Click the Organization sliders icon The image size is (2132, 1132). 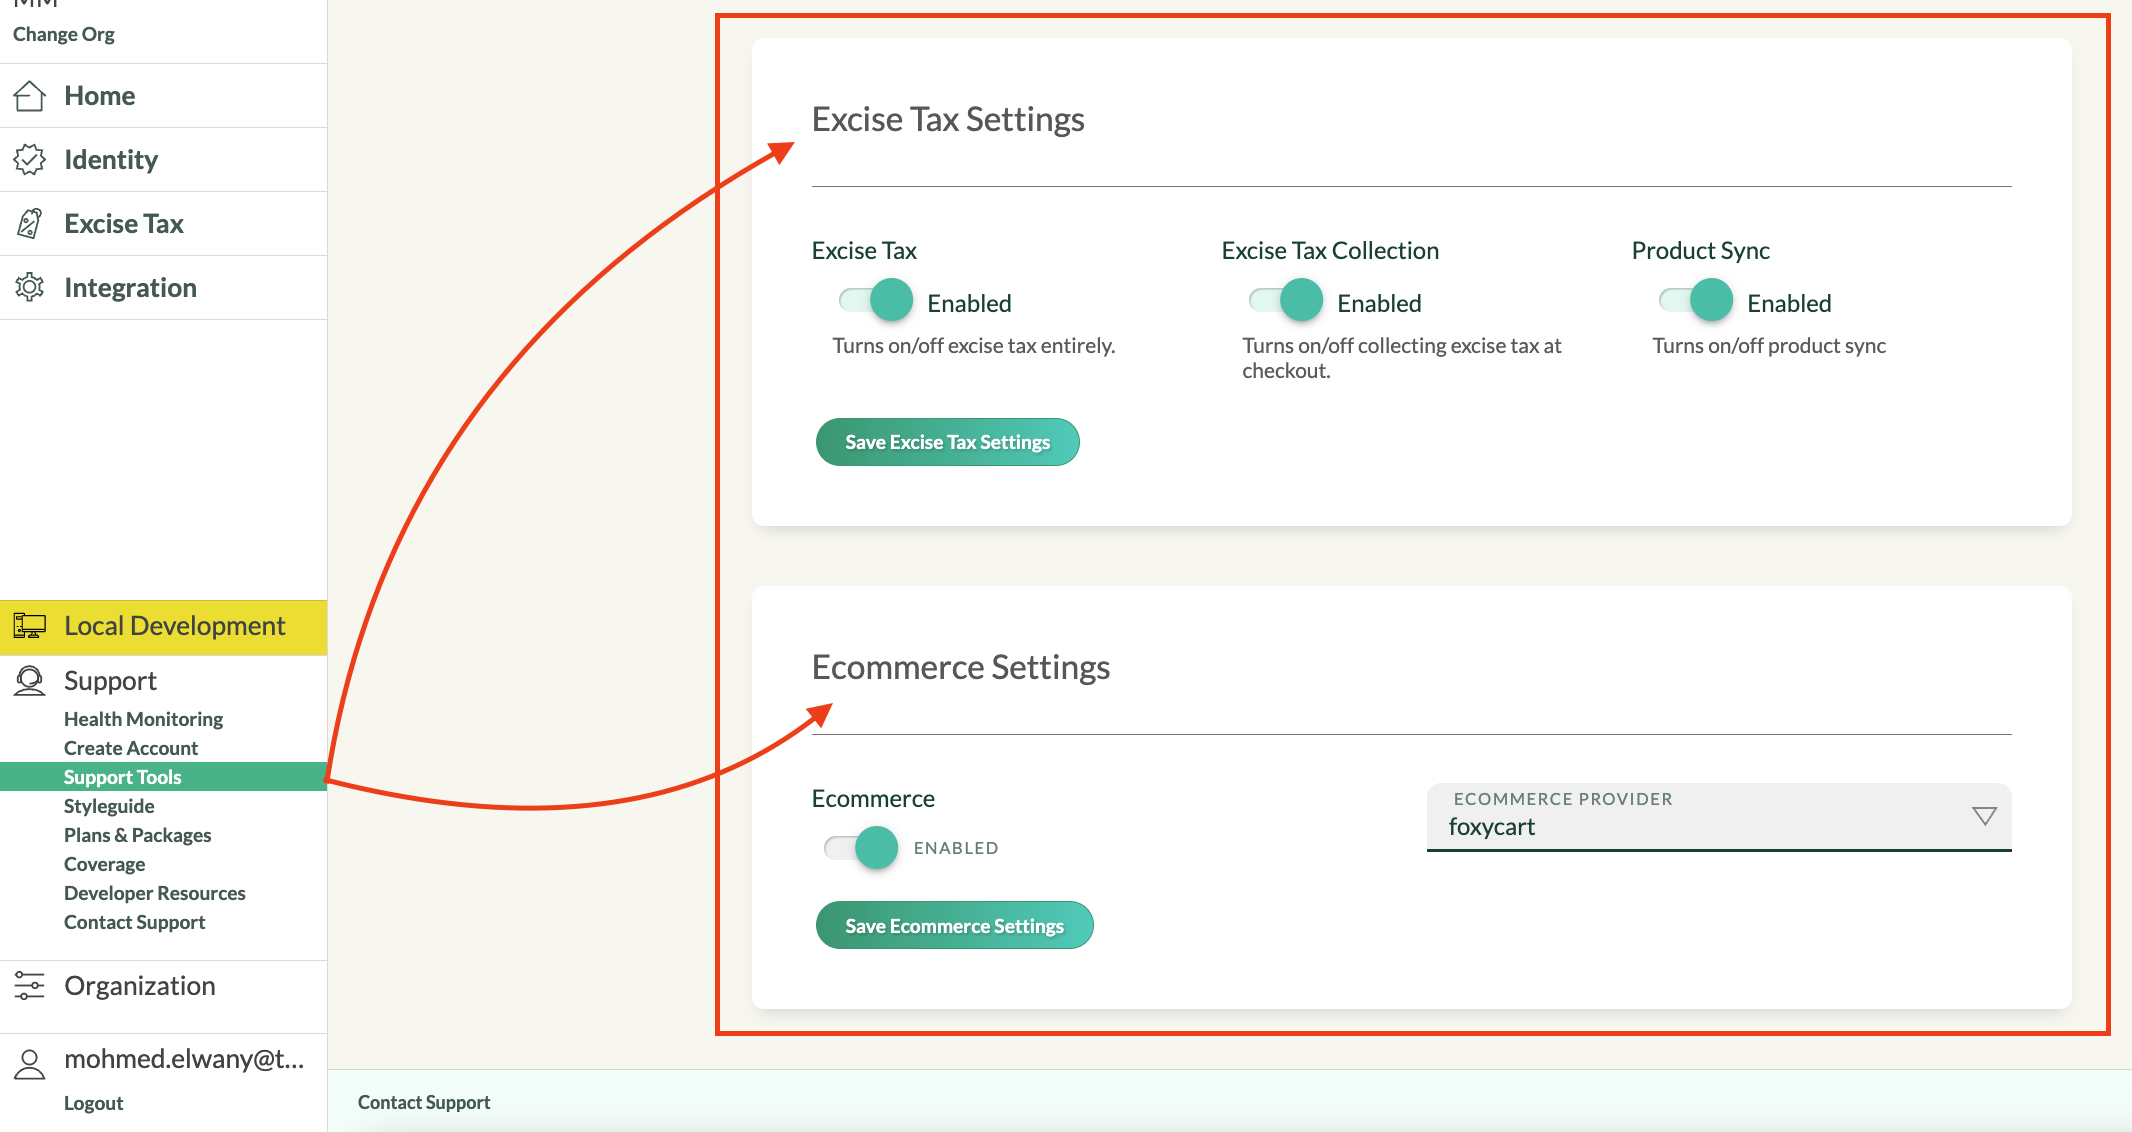(x=30, y=986)
